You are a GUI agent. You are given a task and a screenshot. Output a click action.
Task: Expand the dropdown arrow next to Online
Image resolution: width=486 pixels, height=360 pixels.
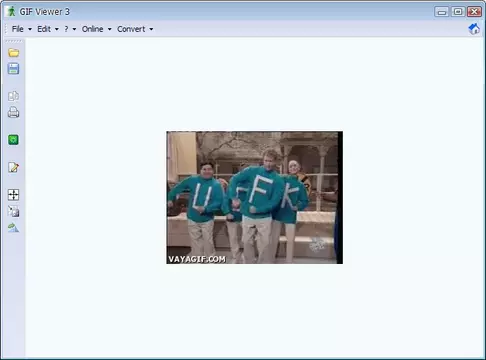[109, 29]
